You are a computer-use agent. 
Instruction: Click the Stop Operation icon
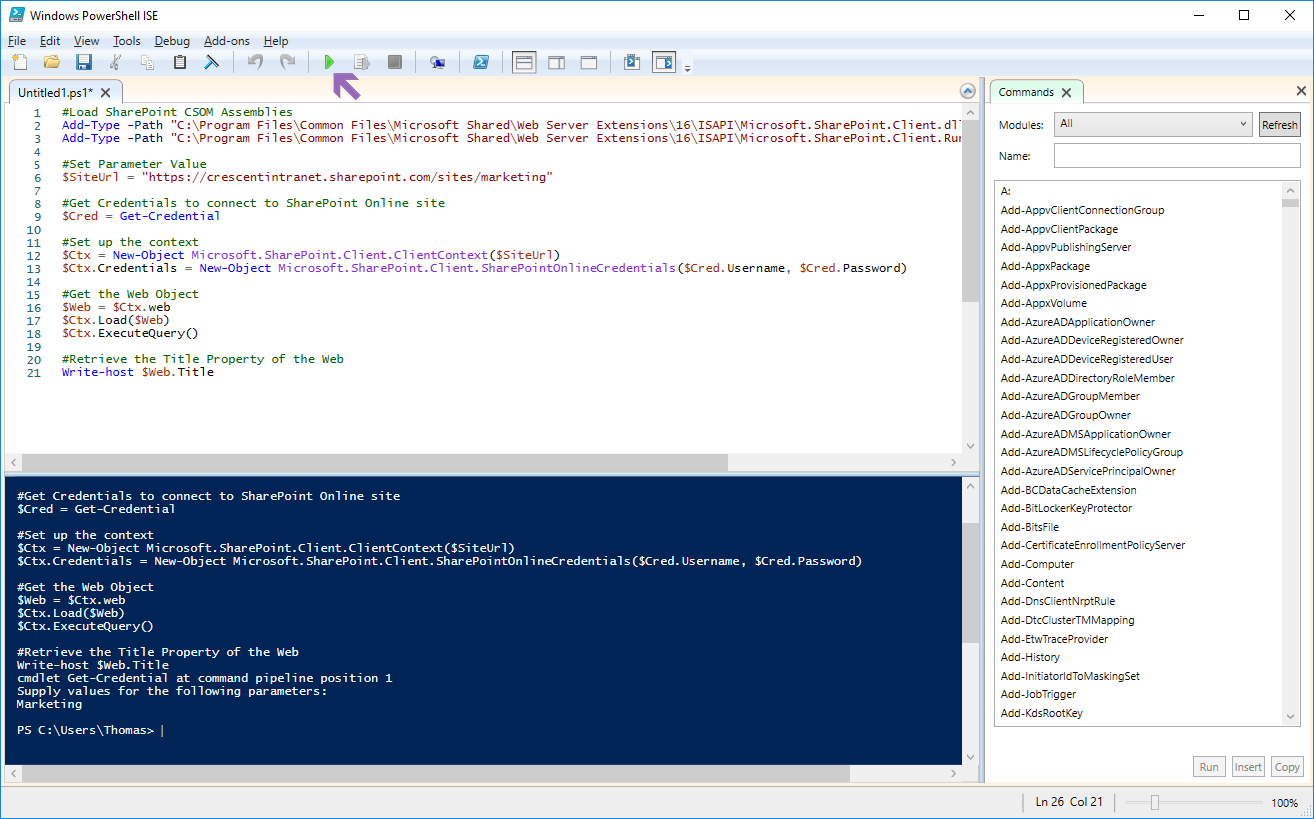(394, 61)
